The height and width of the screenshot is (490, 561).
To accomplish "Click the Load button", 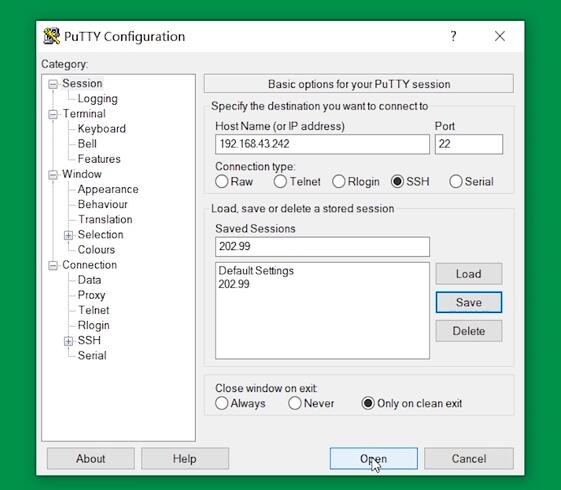I will pyautogui.click(x=469, y=274).
